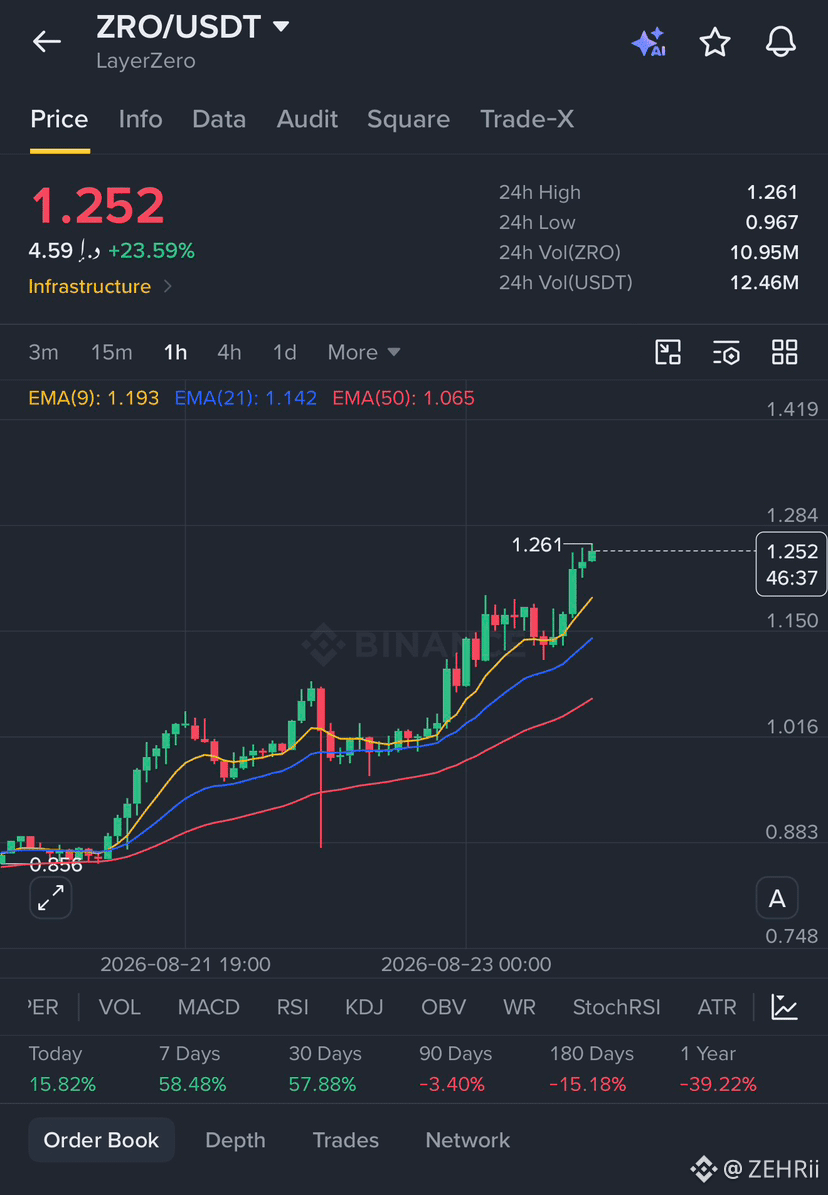Open the Network tab

click(467, 1140)
